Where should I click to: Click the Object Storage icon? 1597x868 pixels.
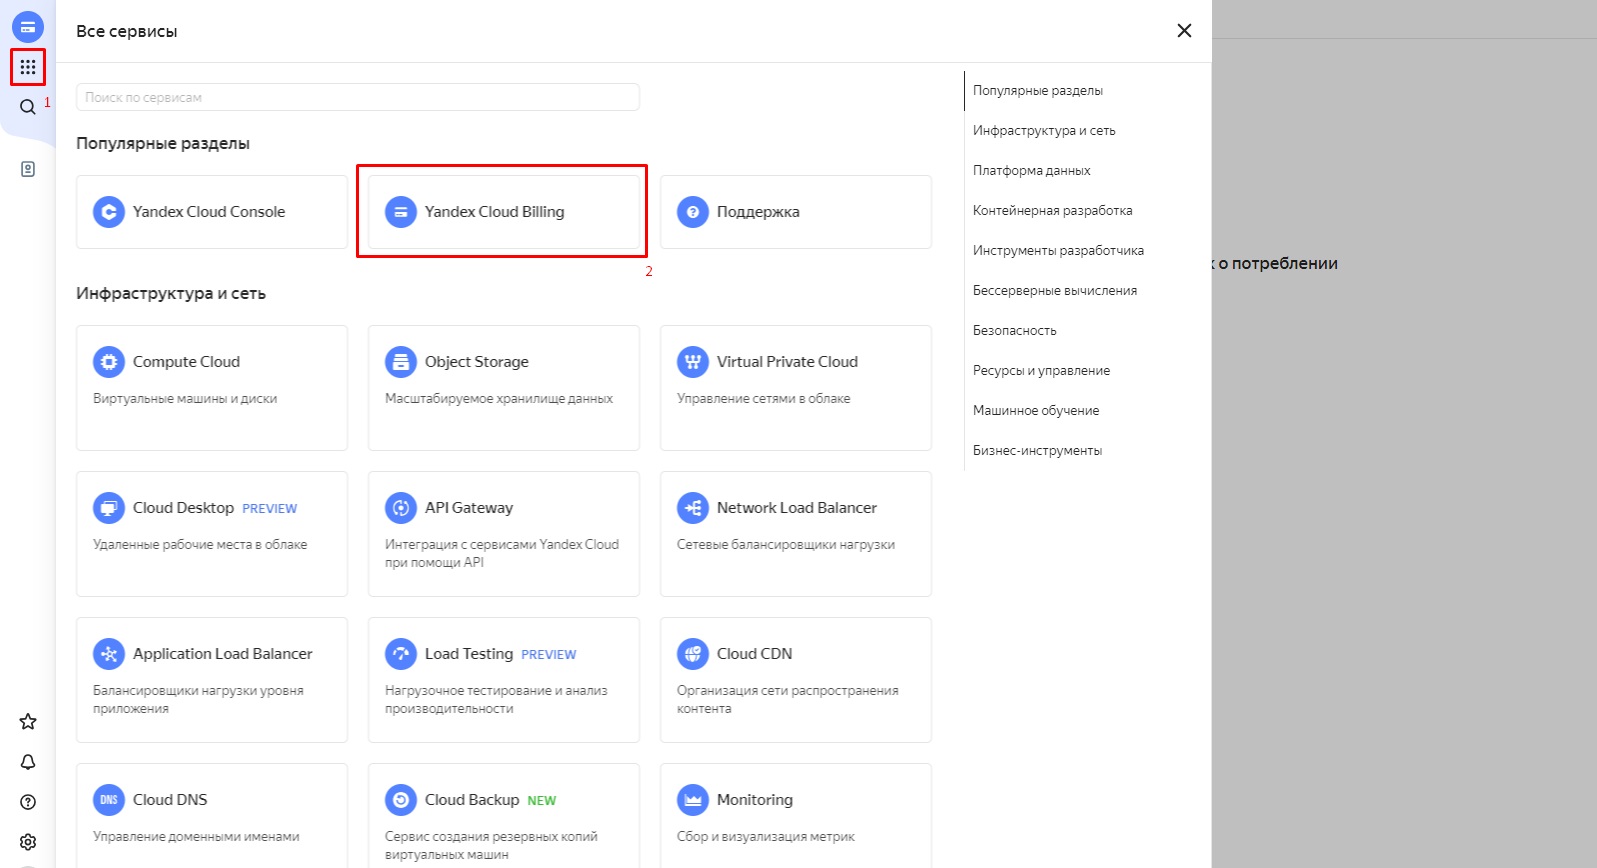tap(401, 362)
